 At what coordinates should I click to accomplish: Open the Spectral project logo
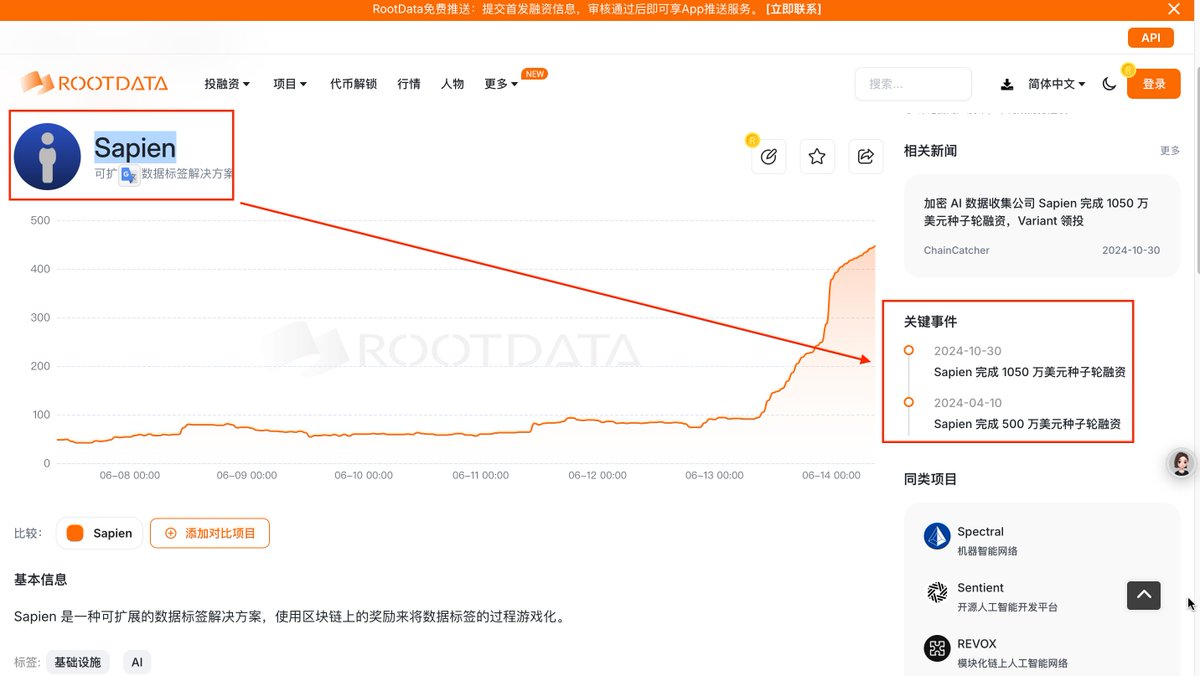coord(937,536)
